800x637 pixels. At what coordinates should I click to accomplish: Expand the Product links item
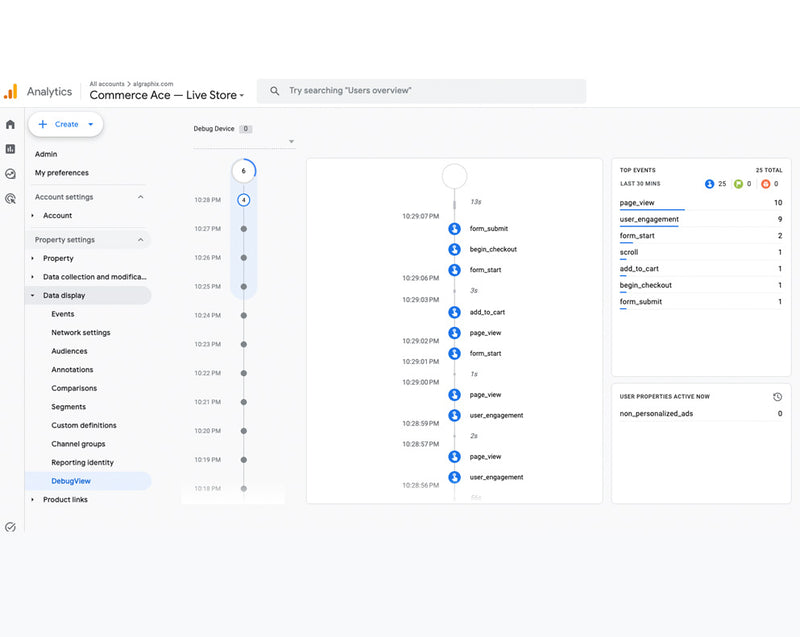pyautogui.click(x=33, y=500)
